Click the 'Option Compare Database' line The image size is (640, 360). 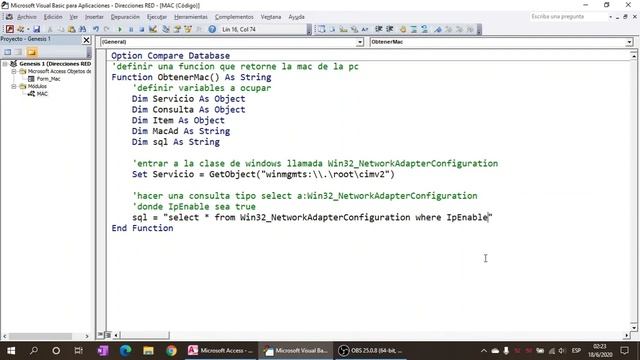pos(171,56)
